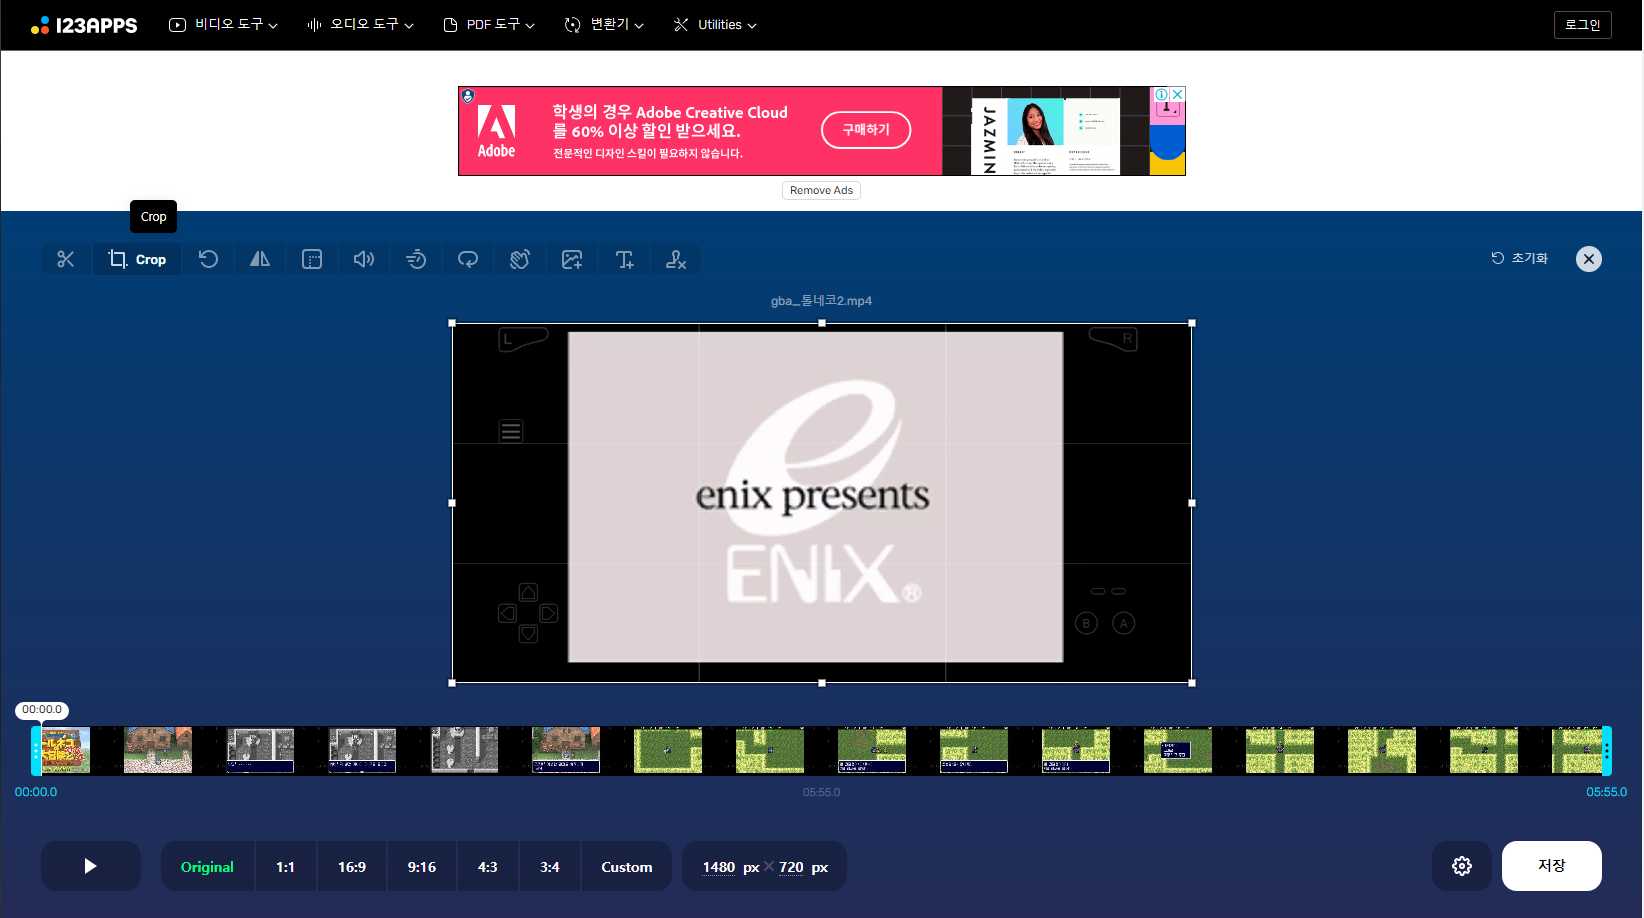Select the Stabilize video tool

pos(520,259)
